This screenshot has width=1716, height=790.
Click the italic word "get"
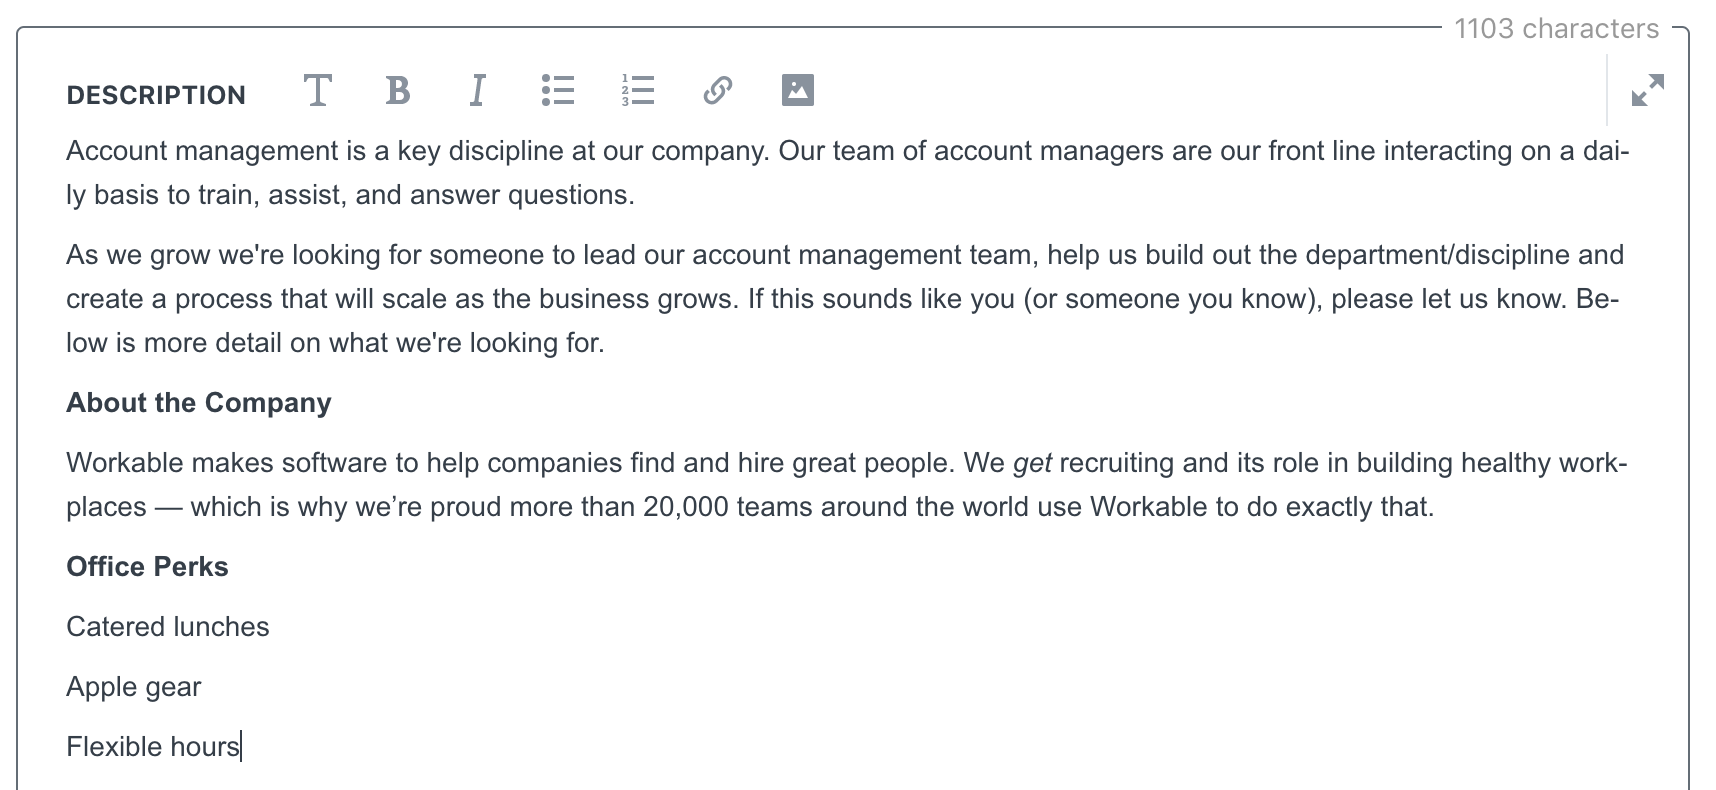pyautogui.click(x=1032, y=463)
